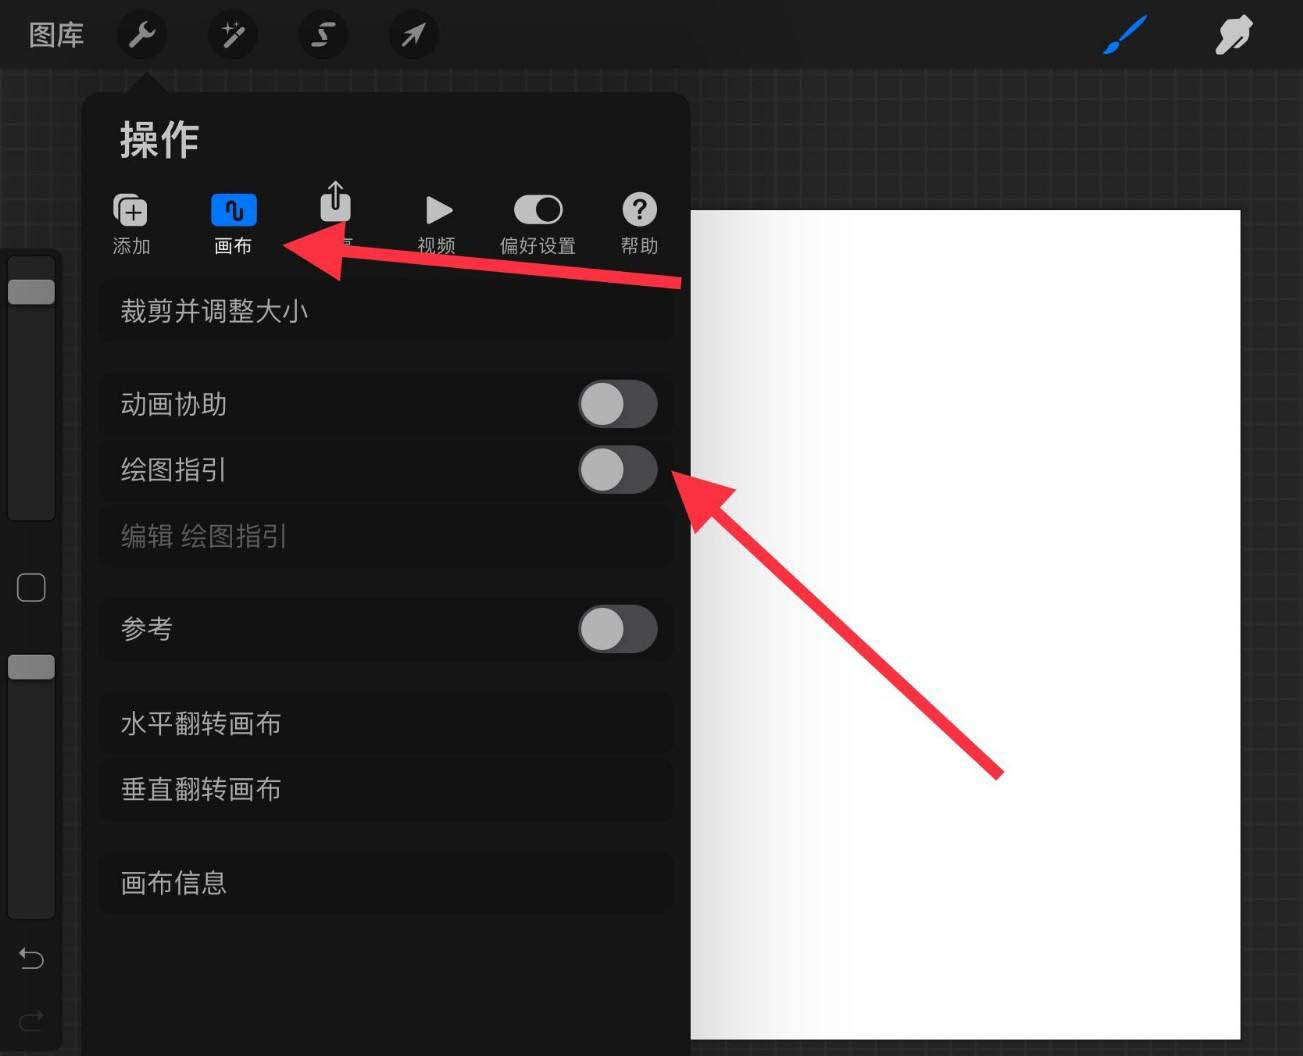Choose 垂直翻转画布
This screenshot has width=1303, height=1056.
pos(386,790)
